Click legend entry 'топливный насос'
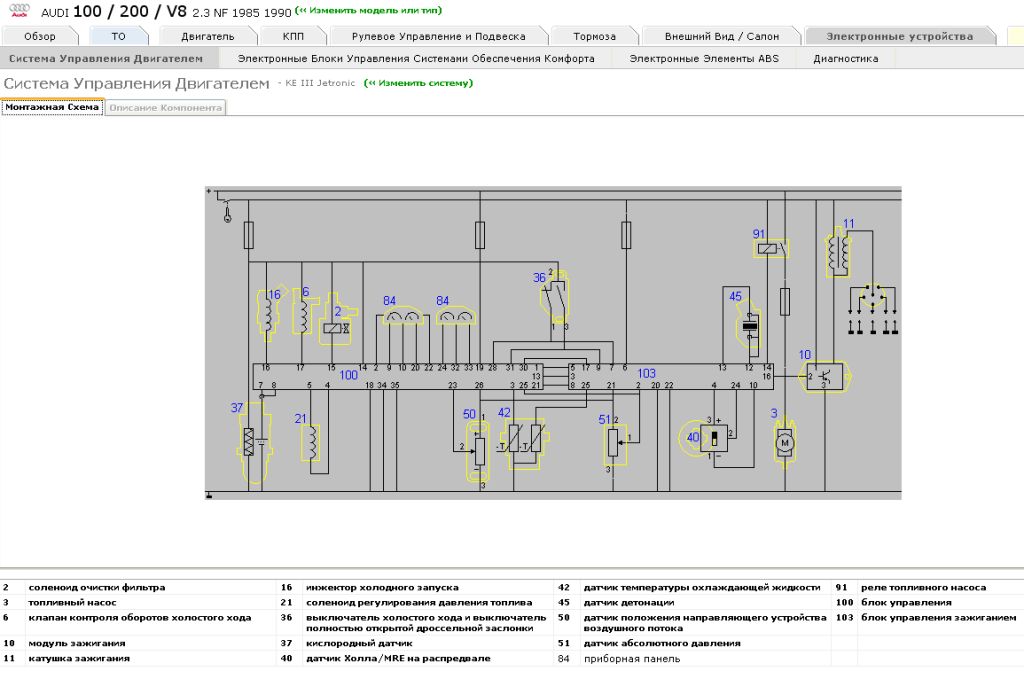The width and height of the screenshot is (1024, 679). [x=72, y=603]
